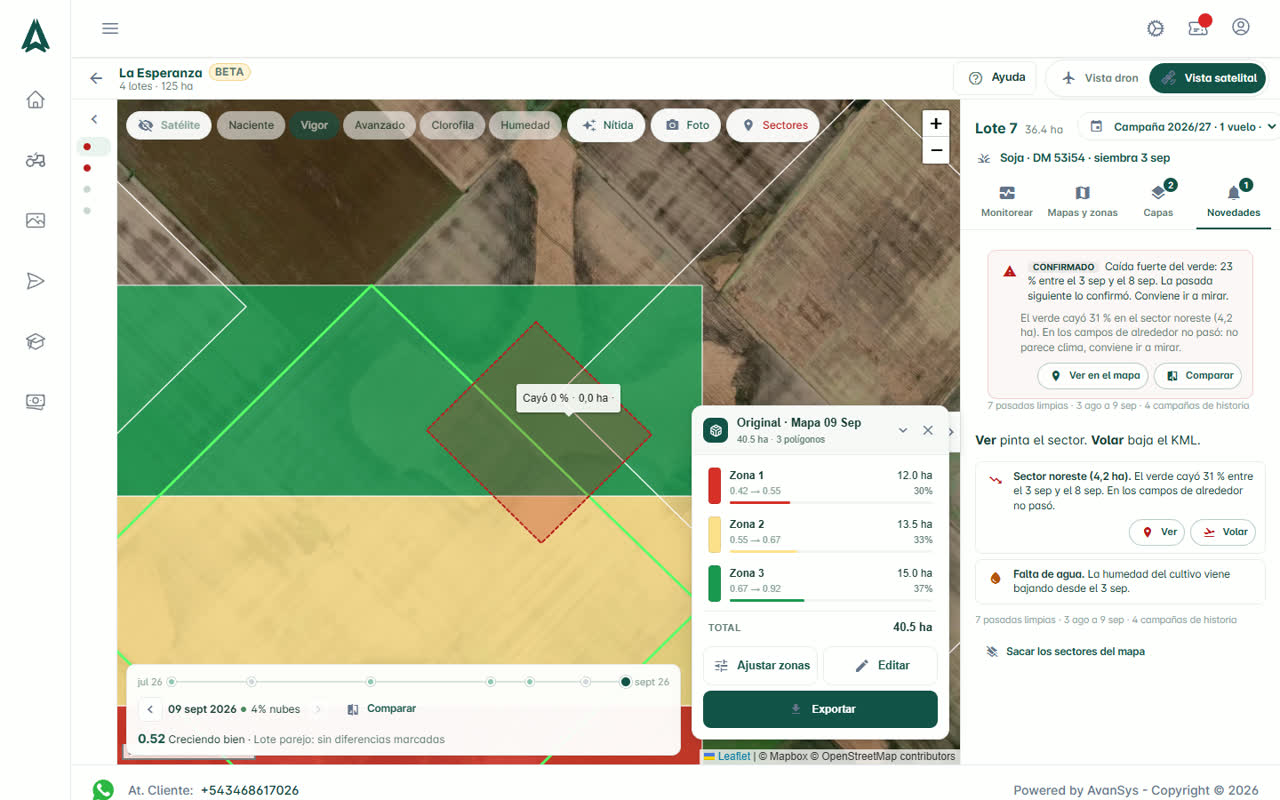Open the Capas tab
The height and width of the screenshot is (800, 1280).
coord(1158,201)
